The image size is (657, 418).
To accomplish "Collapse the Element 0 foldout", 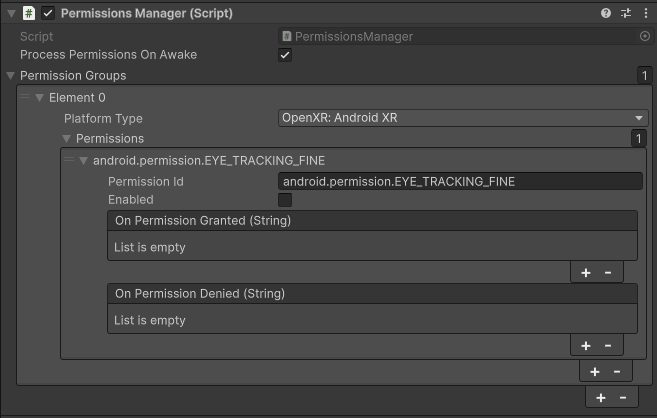I will [x=40, y=98].
